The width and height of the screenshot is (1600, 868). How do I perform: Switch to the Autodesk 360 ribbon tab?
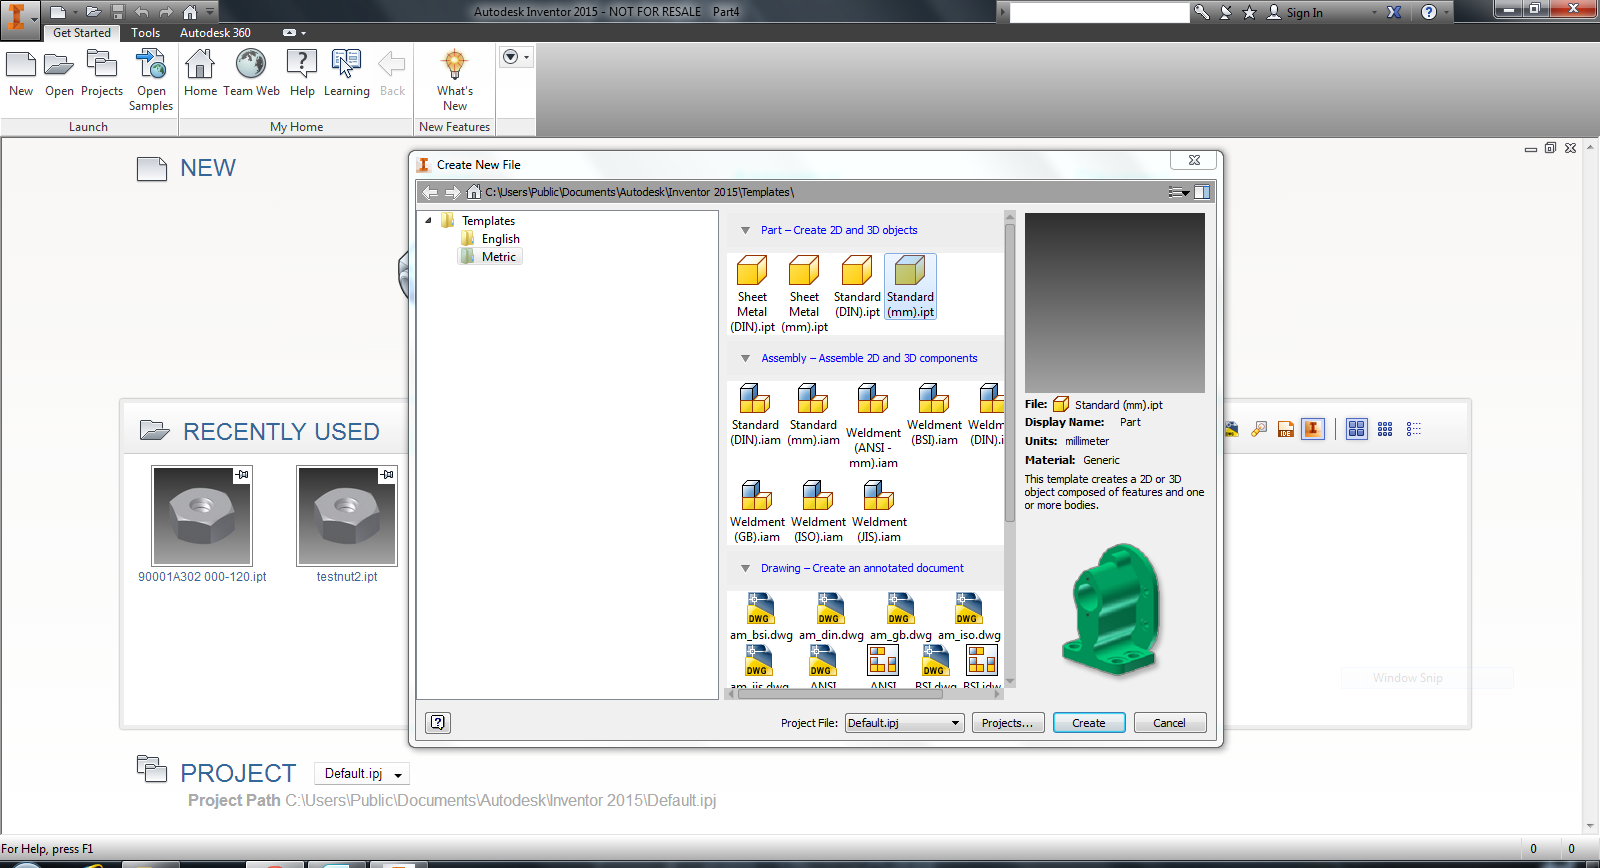(x=215, y=33)
